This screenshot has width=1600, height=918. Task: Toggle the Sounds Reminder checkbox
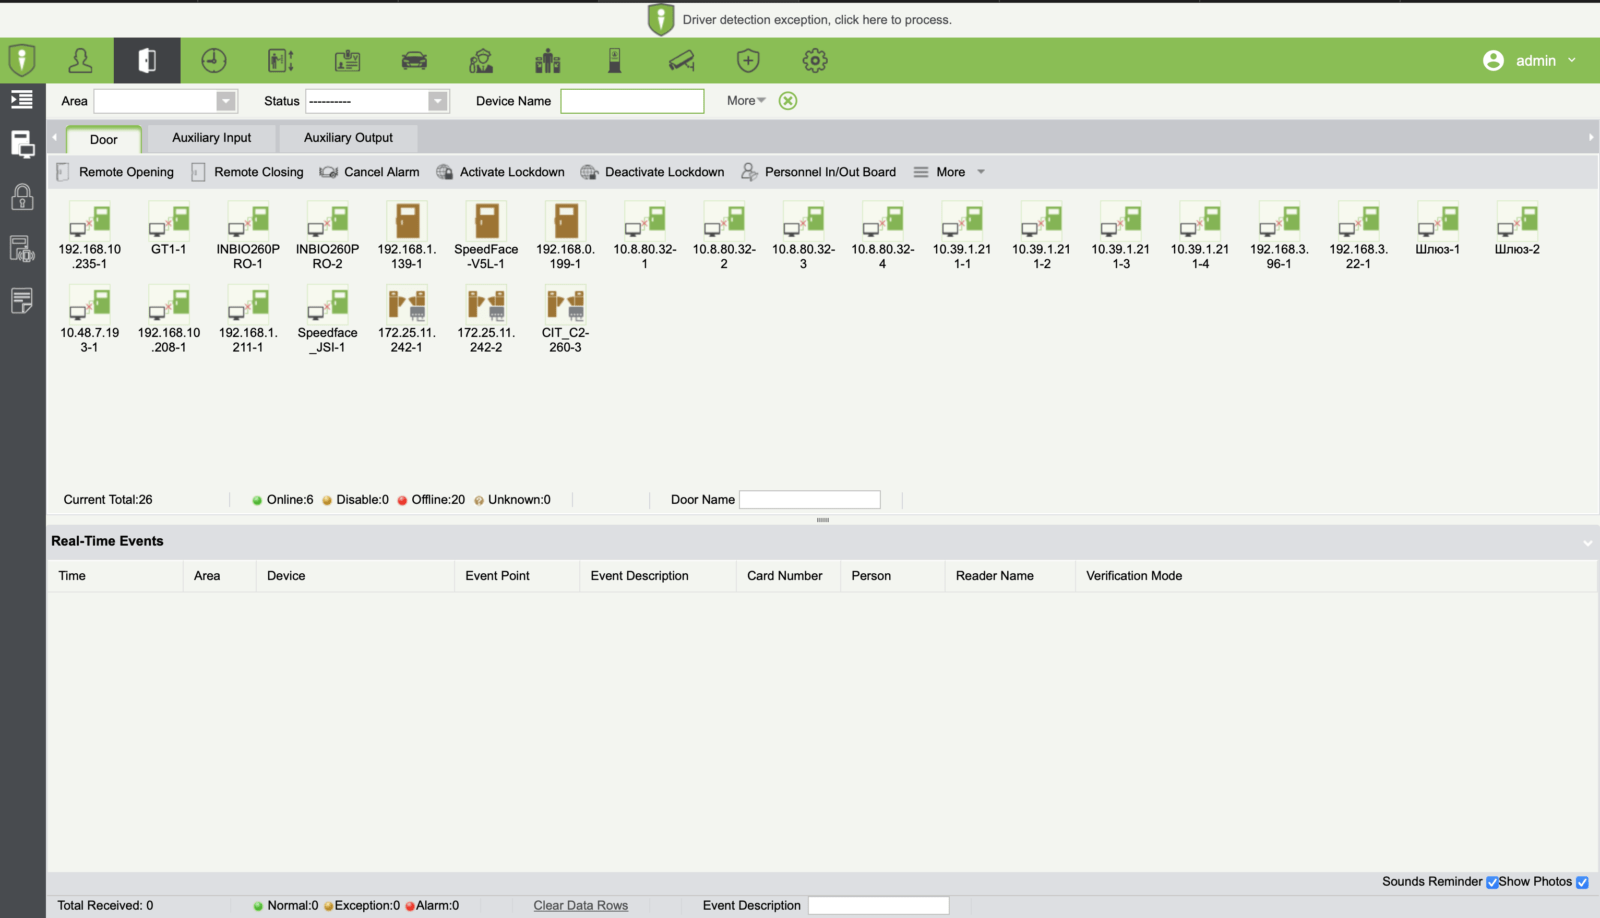(1492, 882)
